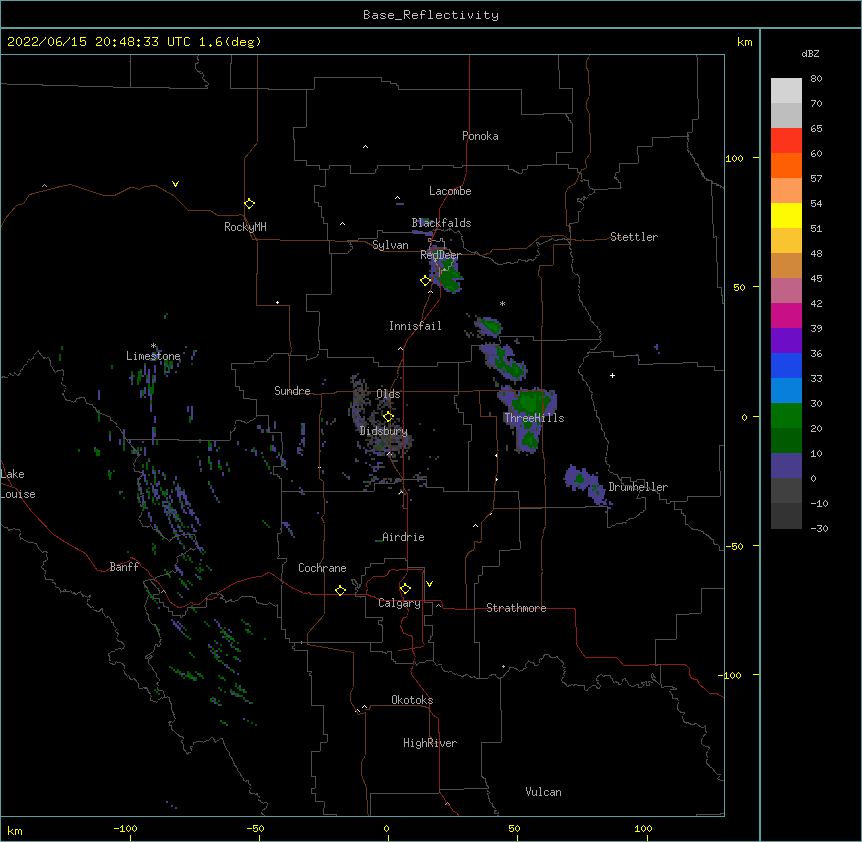Click the Airdrie label
This screenshot has width=862, height=842.
tap(404, 537)
